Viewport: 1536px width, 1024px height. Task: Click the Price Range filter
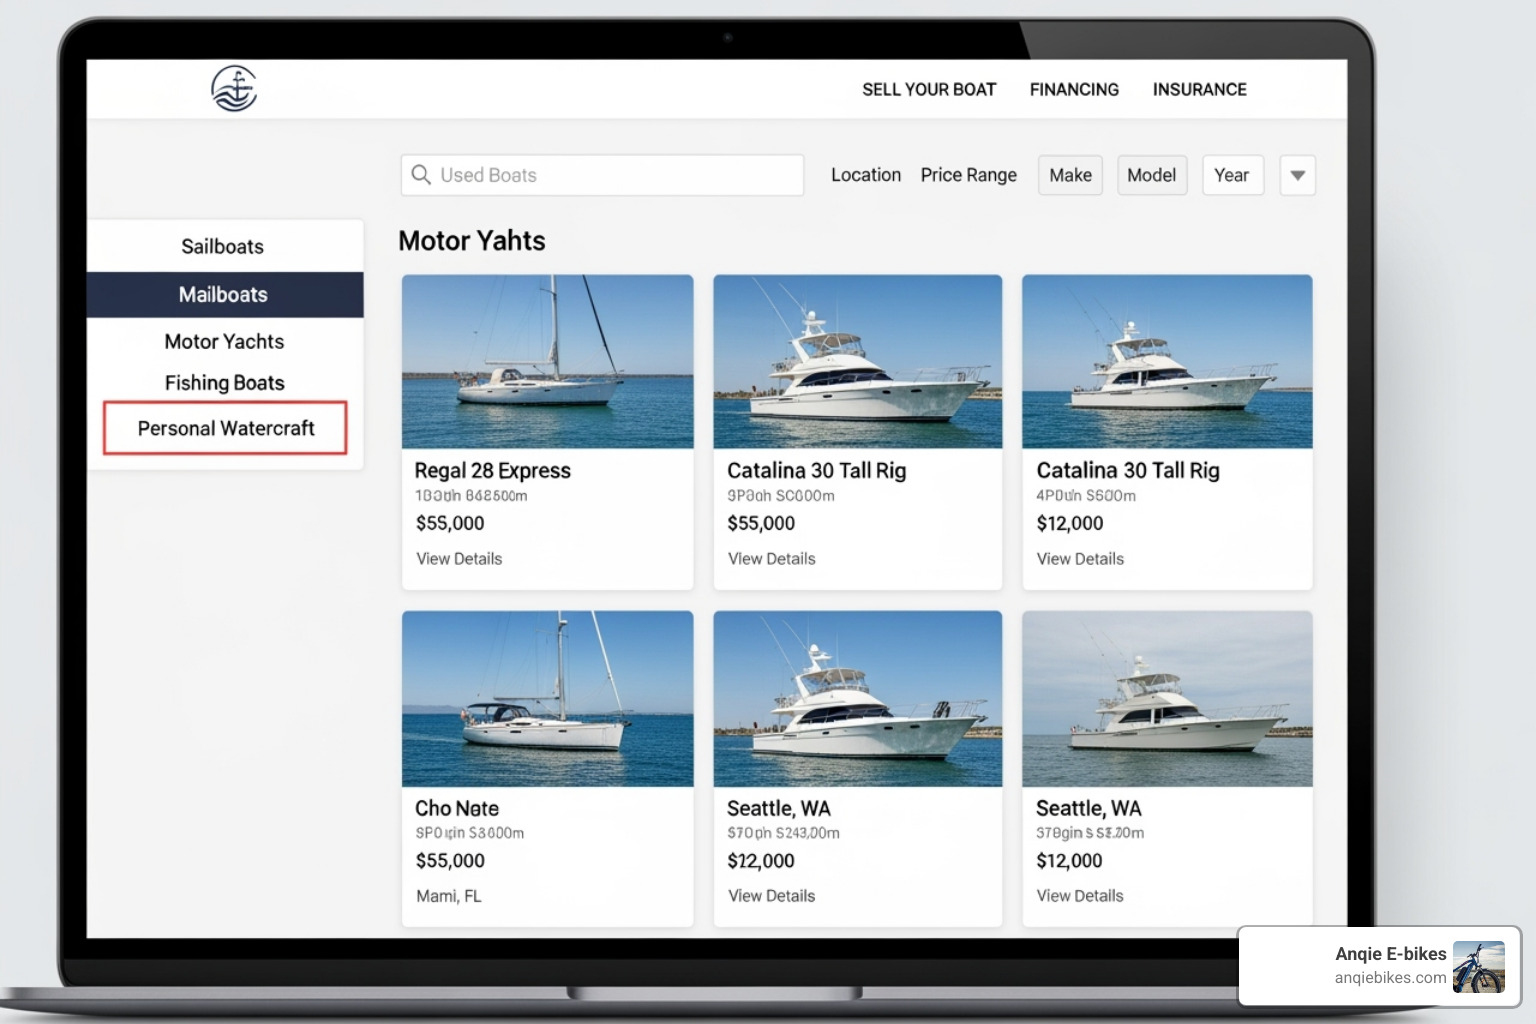click(x=968, y=175)
